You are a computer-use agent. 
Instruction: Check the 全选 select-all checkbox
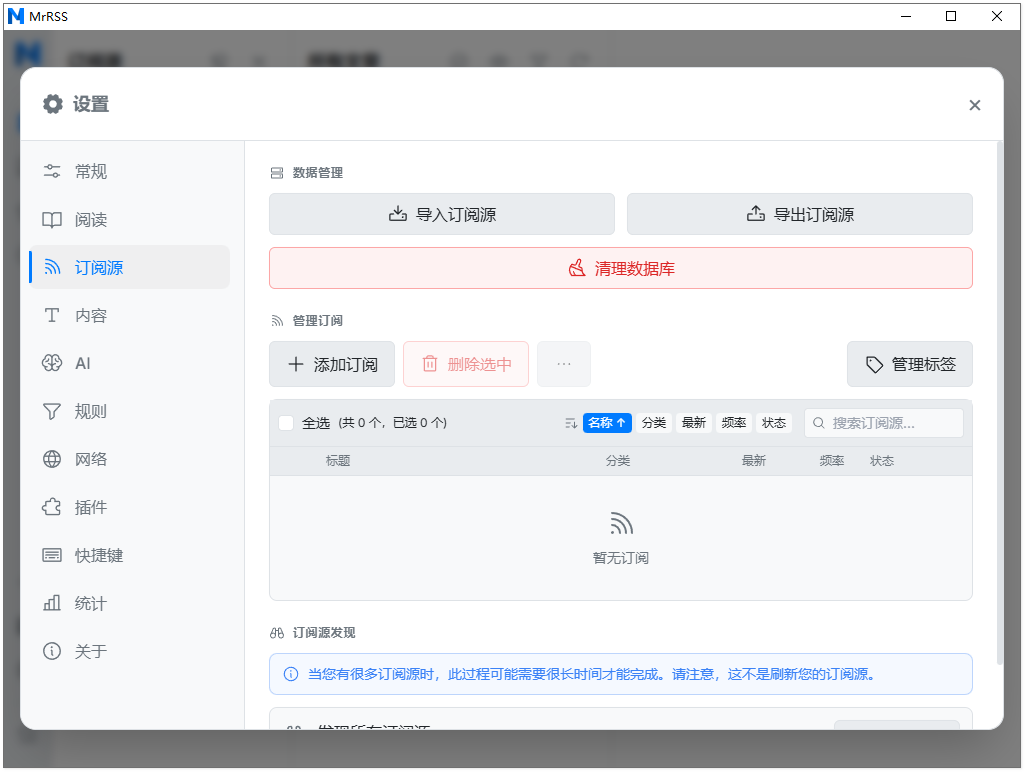[285, 423]
